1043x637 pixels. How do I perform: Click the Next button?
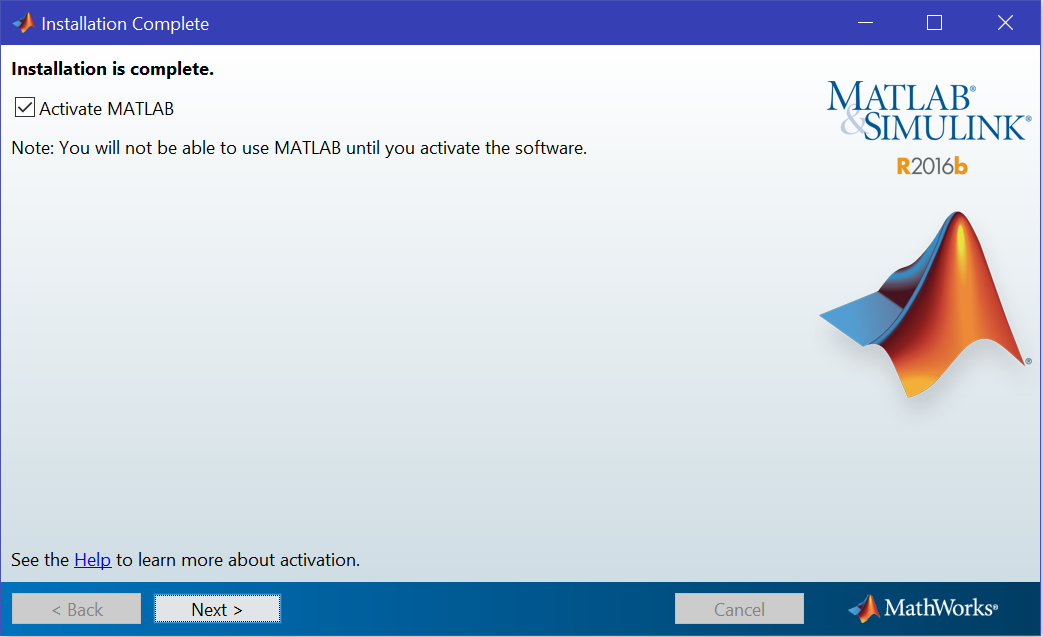pyautogui.click(x=217, y=608)
